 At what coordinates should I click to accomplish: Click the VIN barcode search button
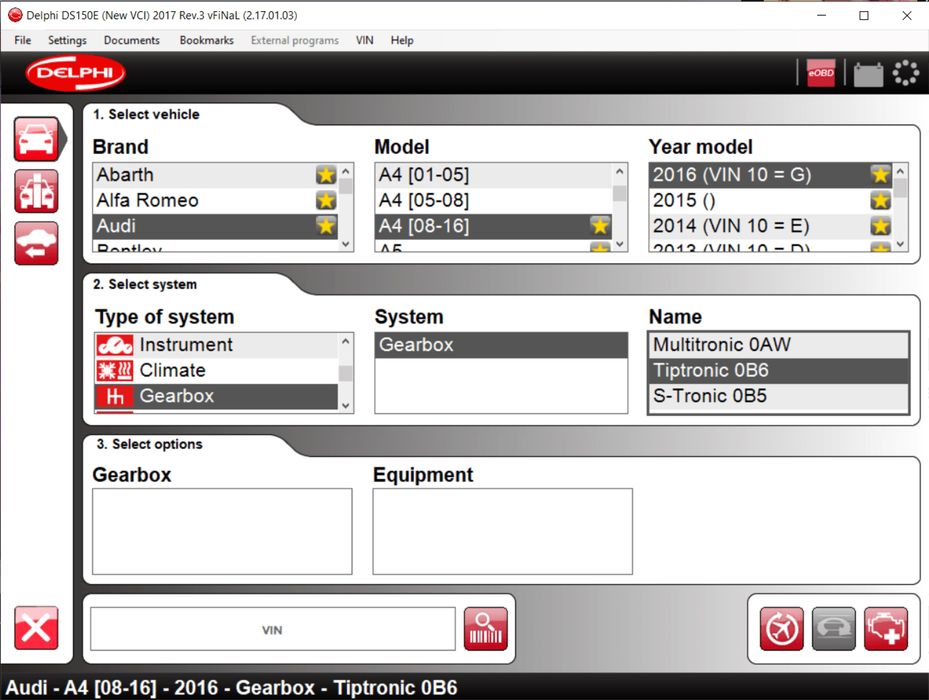pyautogui.click(x=485, y=629)
